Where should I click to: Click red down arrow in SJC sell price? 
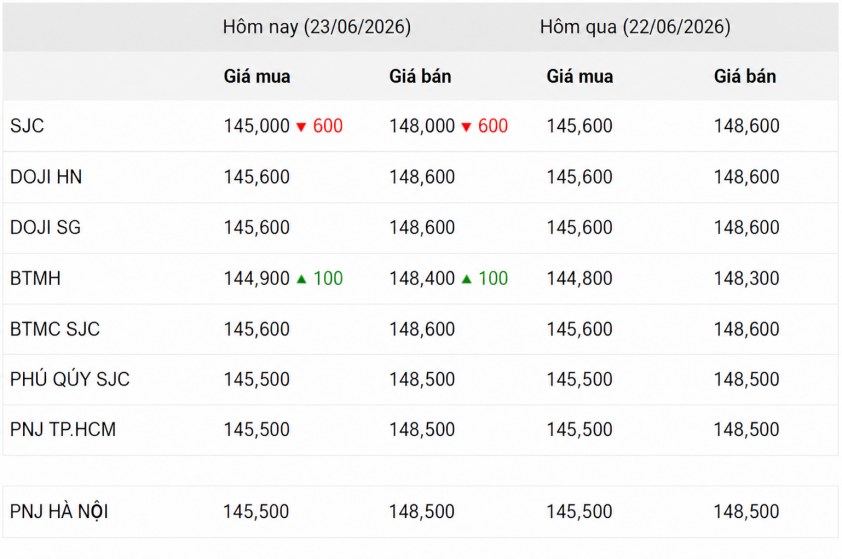coord(466,127)
